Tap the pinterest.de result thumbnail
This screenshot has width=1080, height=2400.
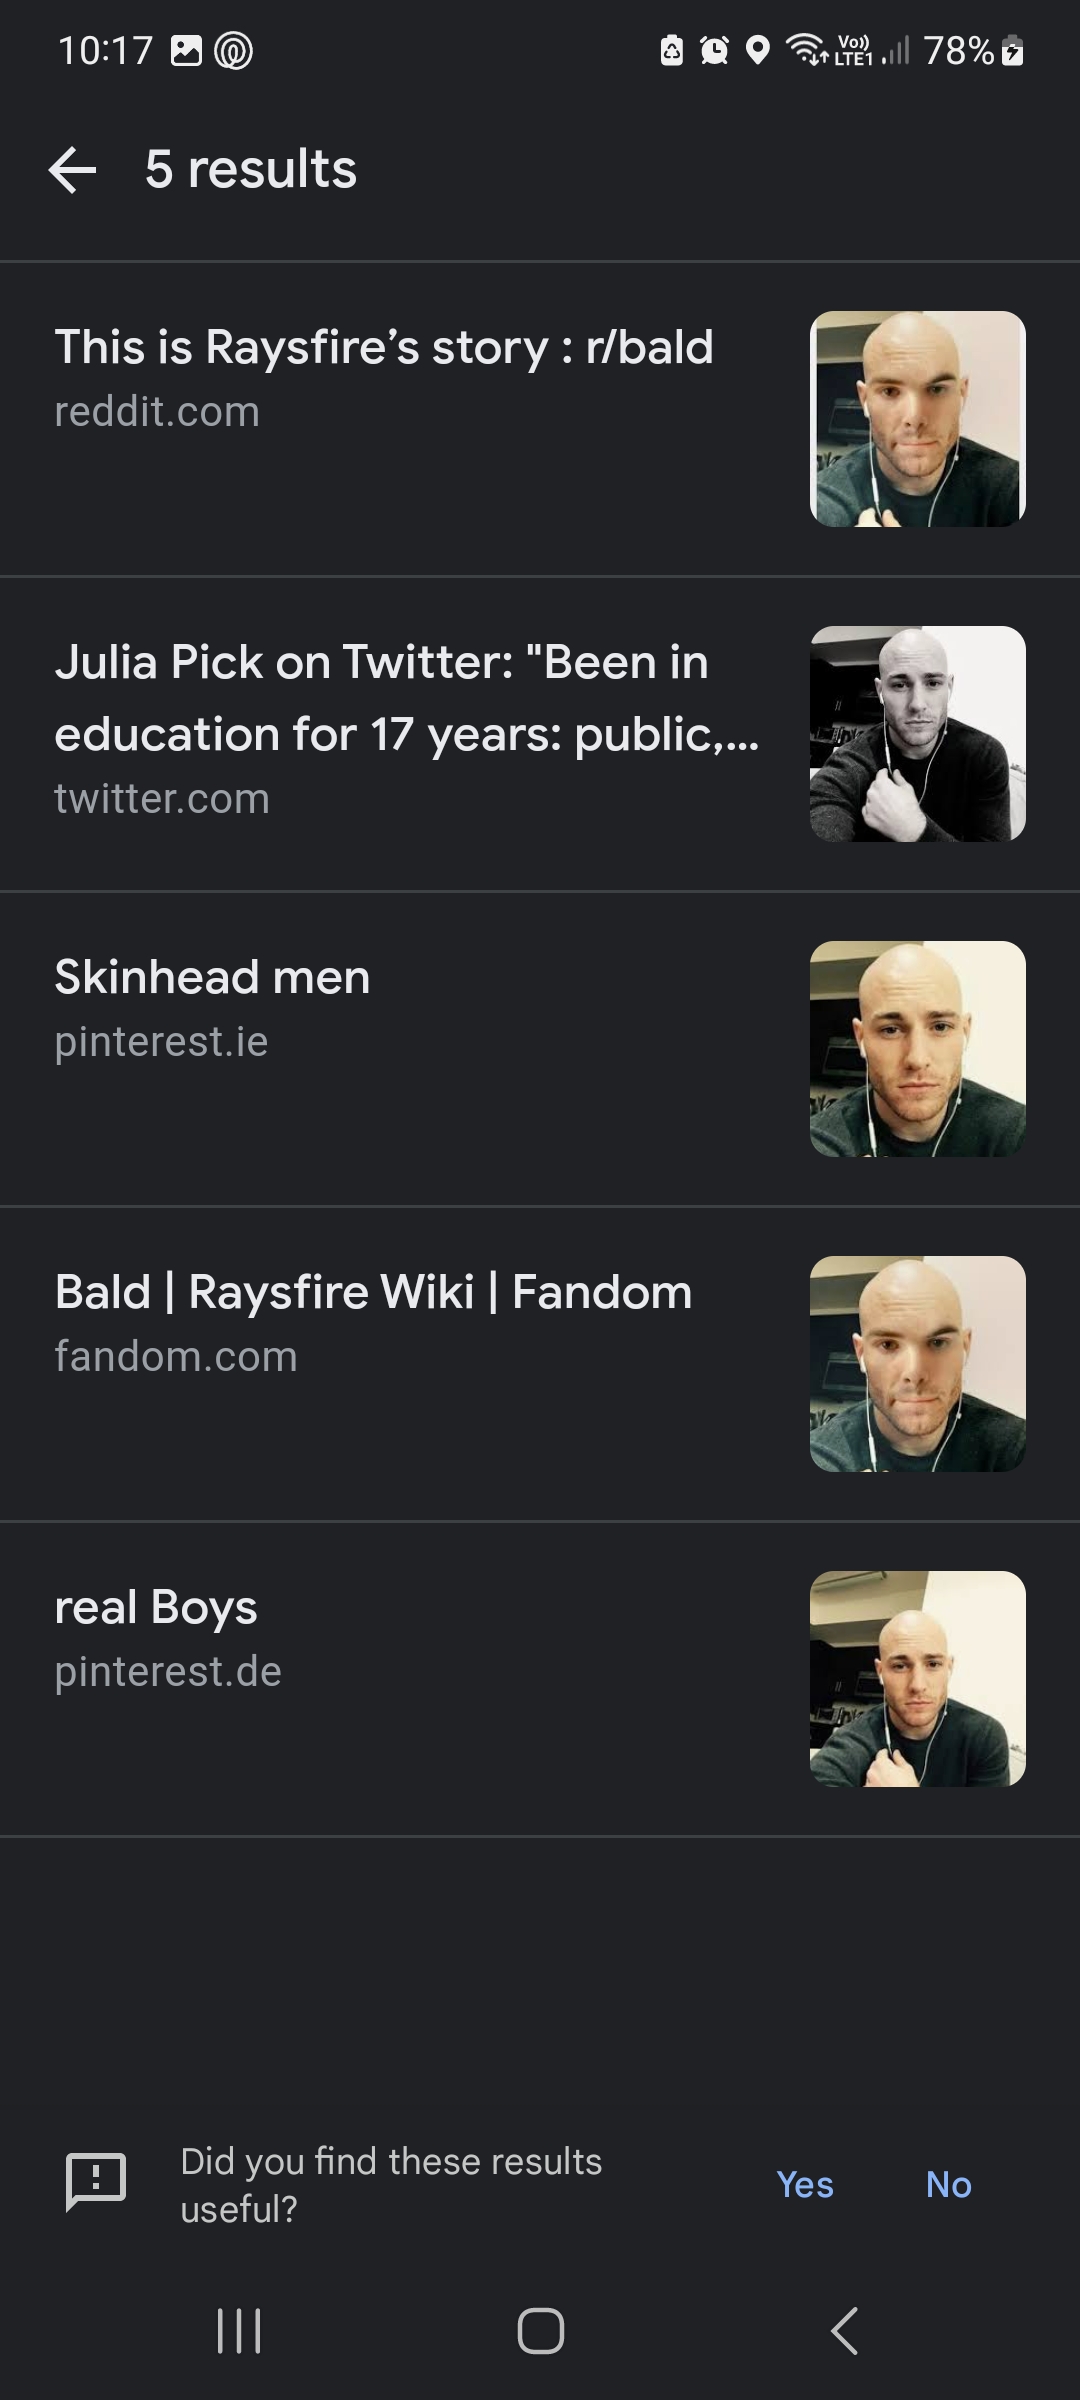(918, 1679)
